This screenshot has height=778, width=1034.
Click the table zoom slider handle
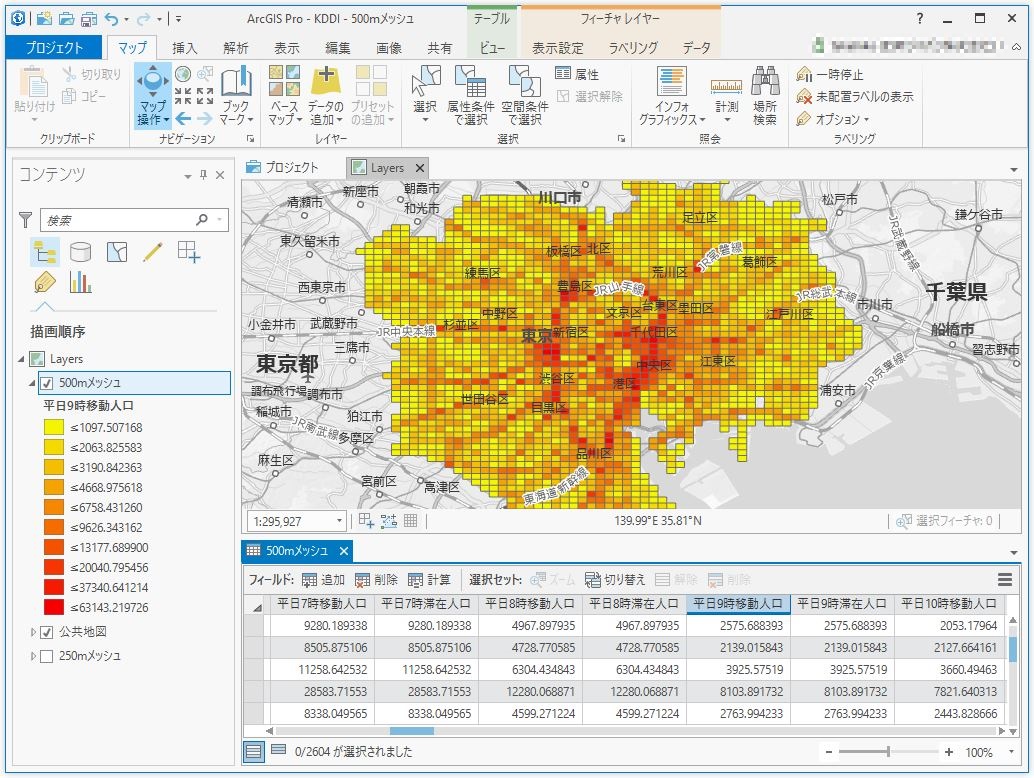pos(888,752)
